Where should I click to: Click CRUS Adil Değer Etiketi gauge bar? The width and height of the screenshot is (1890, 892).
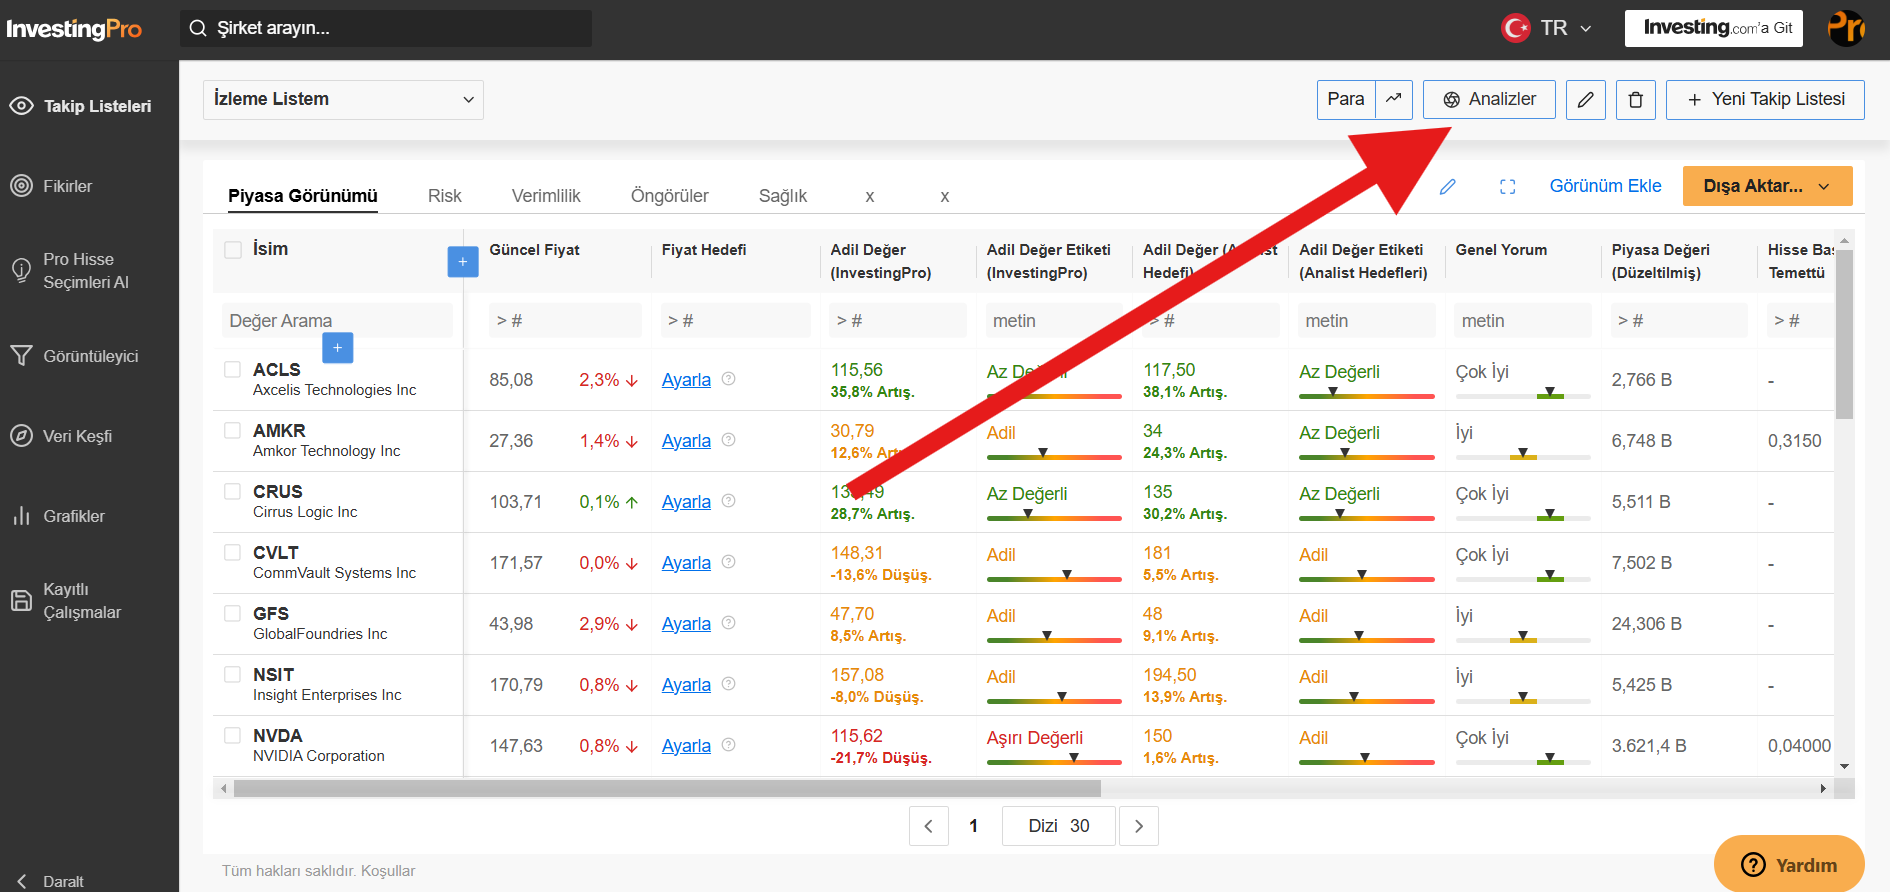[x=1054, y=517]
